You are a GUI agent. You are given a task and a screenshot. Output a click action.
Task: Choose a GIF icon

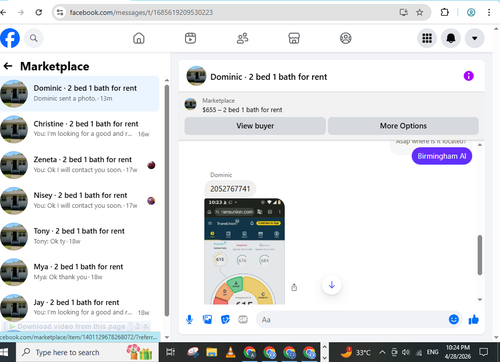tap(243, 320)
